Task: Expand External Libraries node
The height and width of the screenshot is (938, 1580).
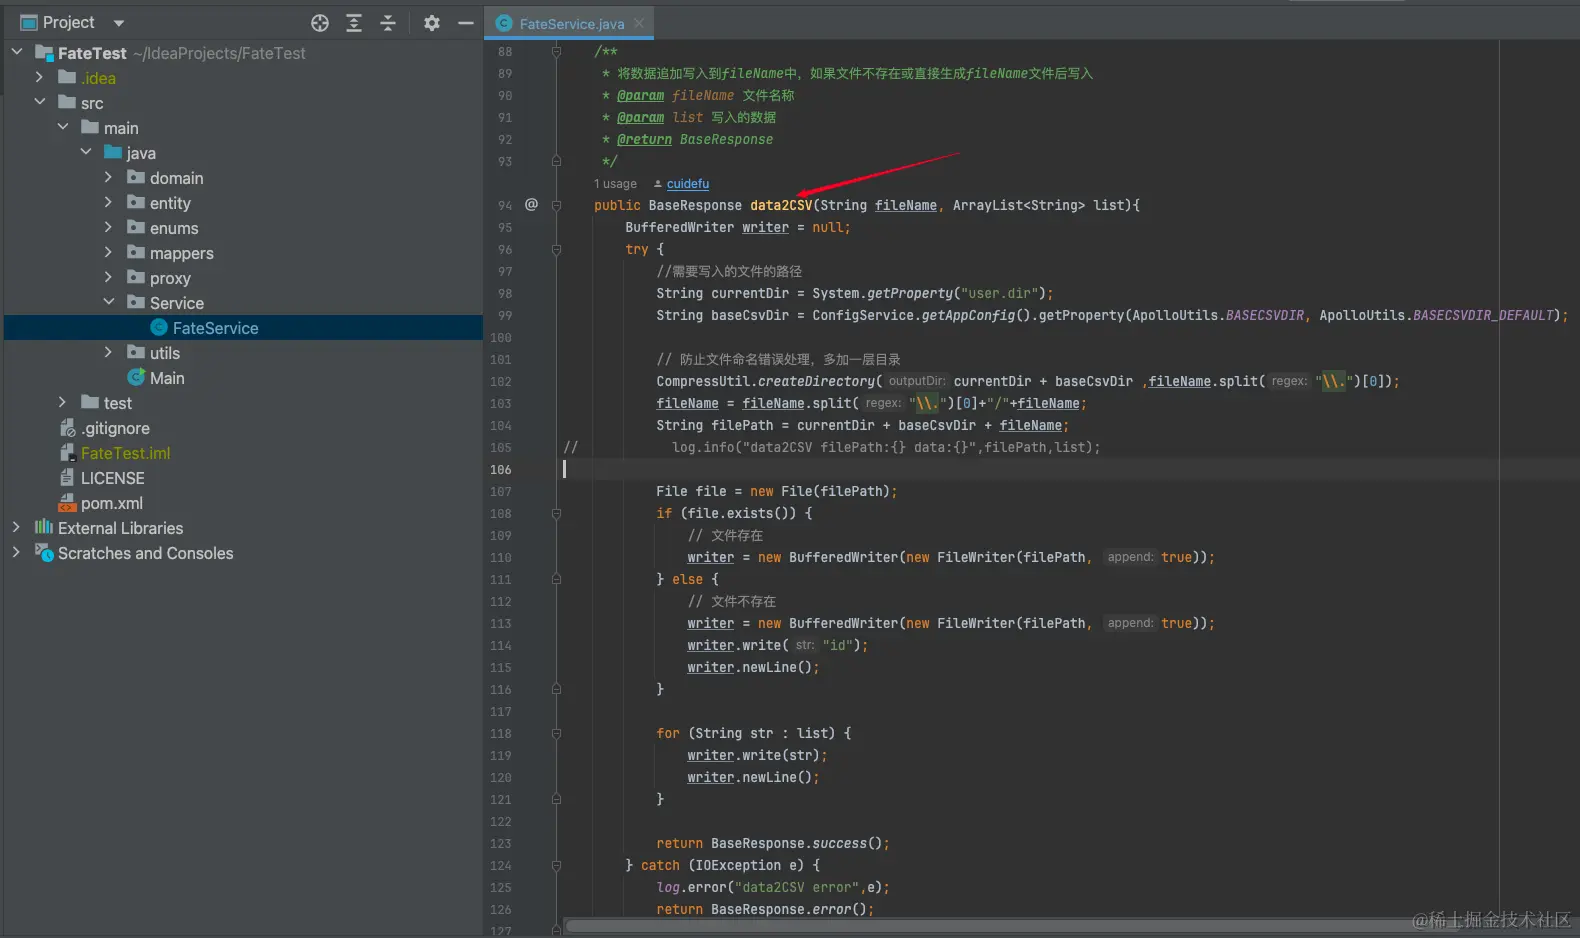Action: (x=16, y=527)
